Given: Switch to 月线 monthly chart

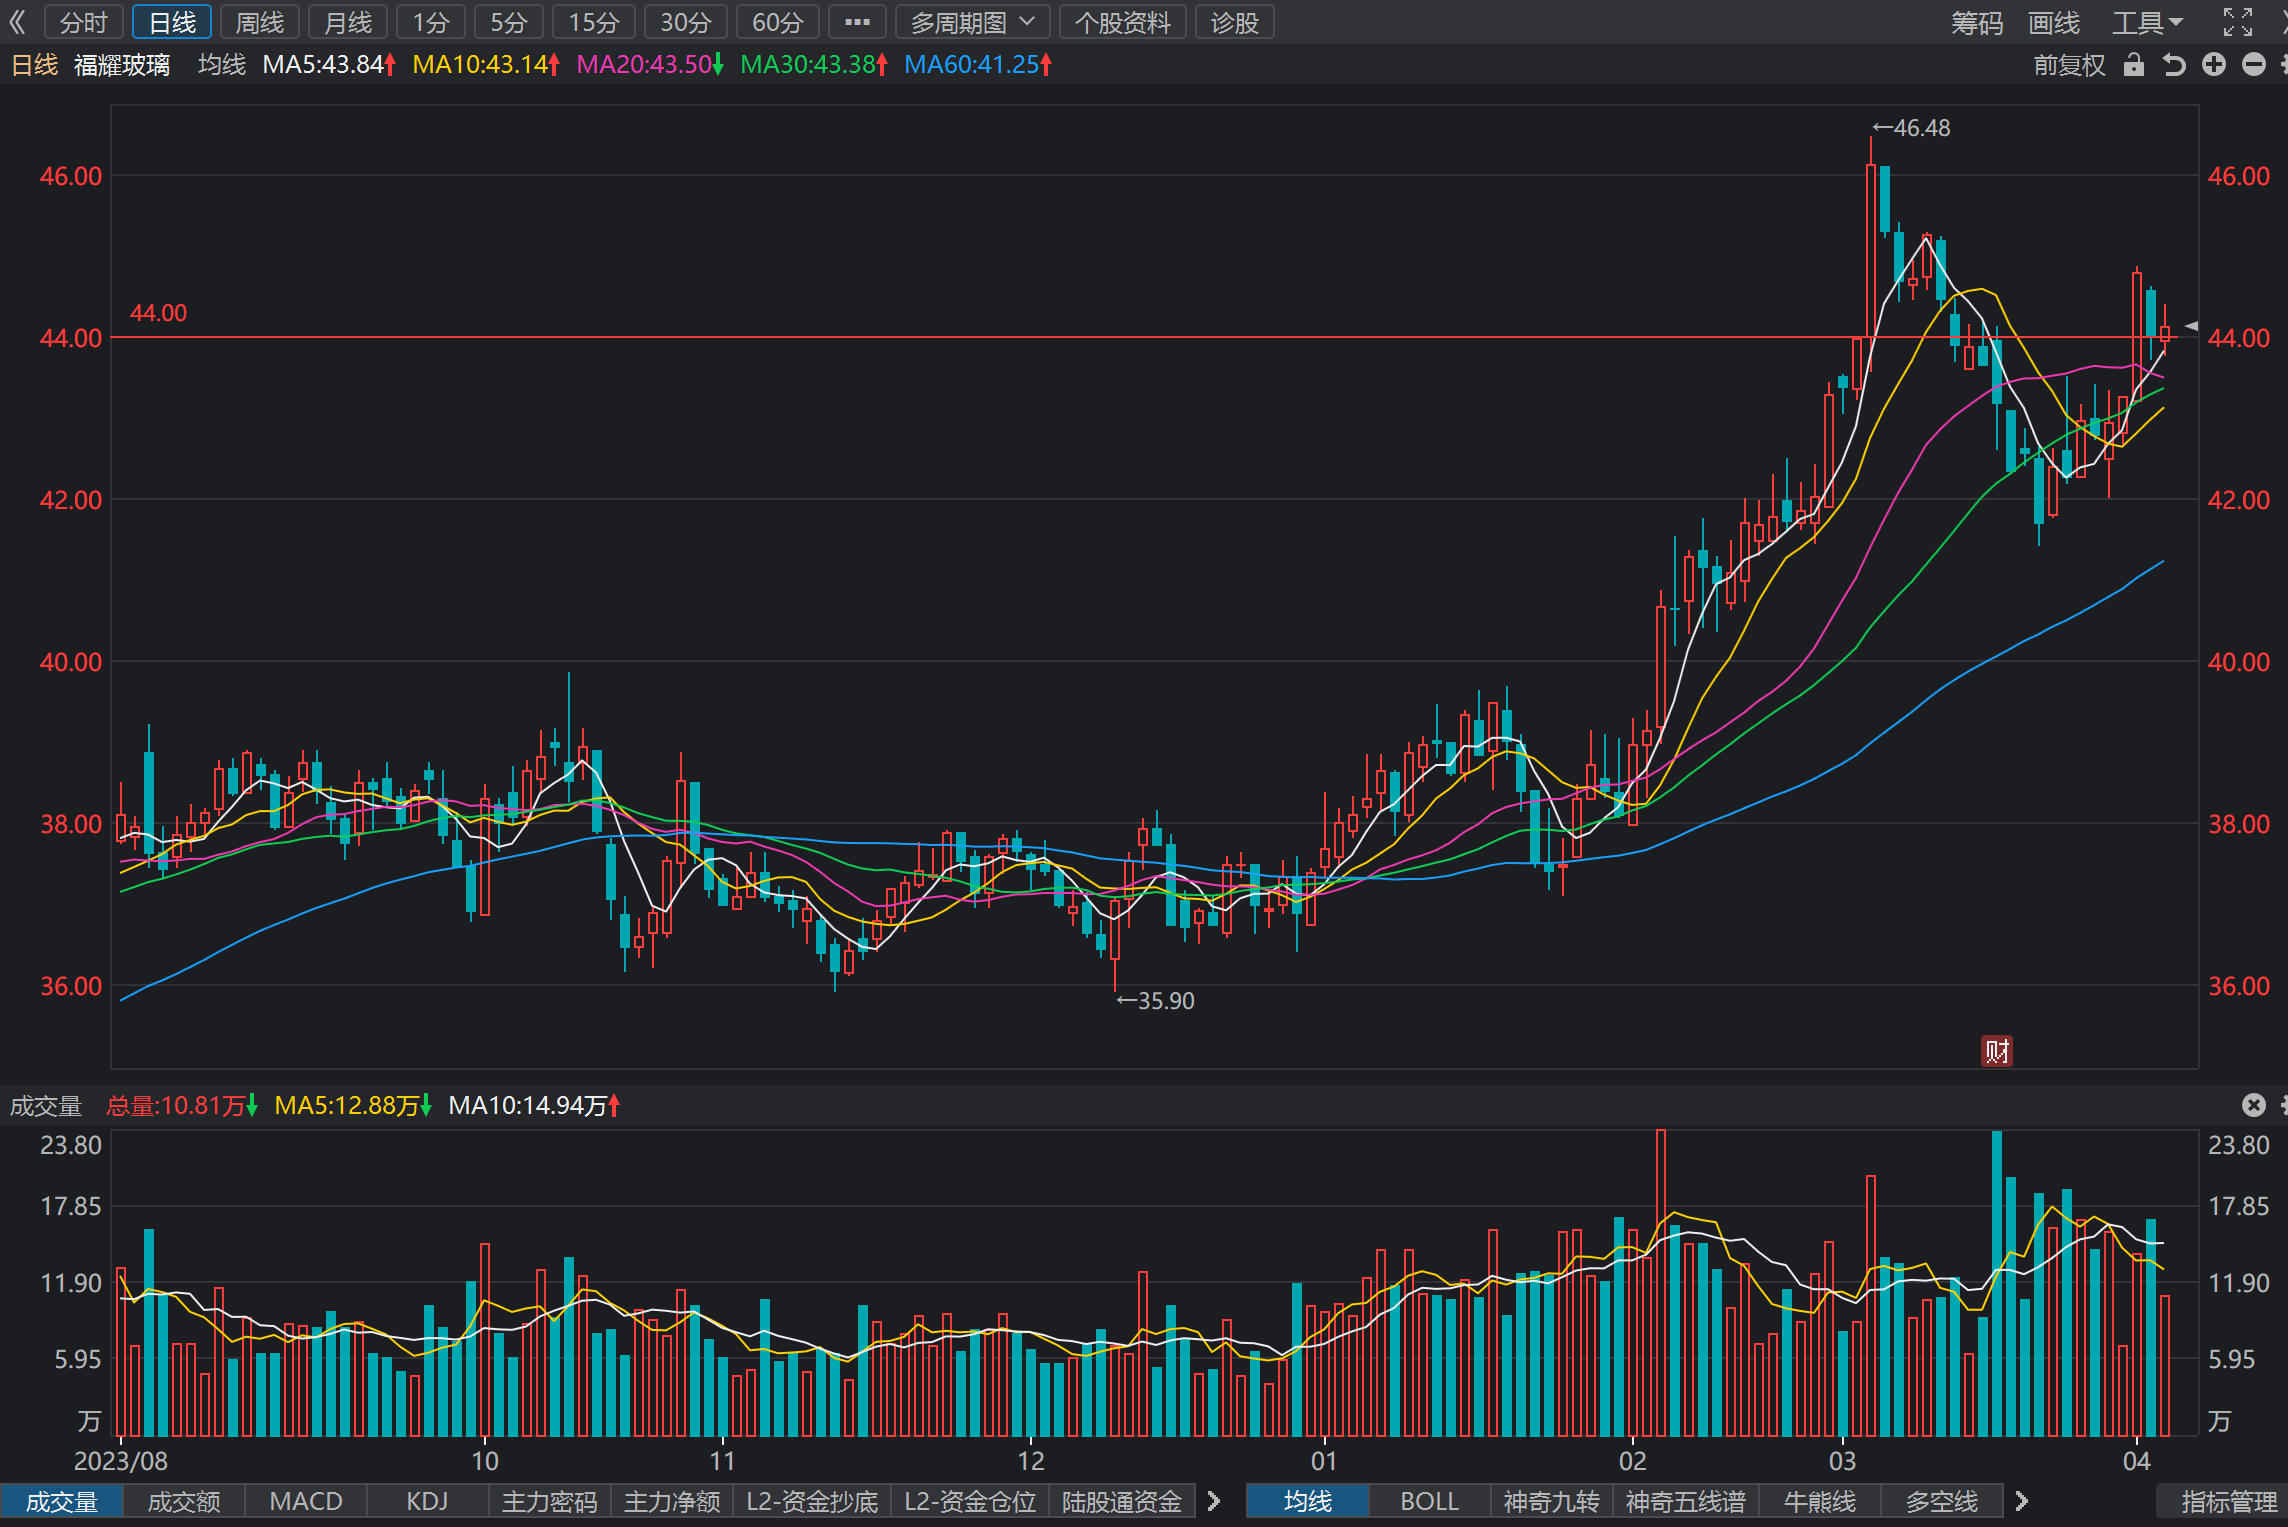Looking at the screenshot, I should click(x=348, y=22).
